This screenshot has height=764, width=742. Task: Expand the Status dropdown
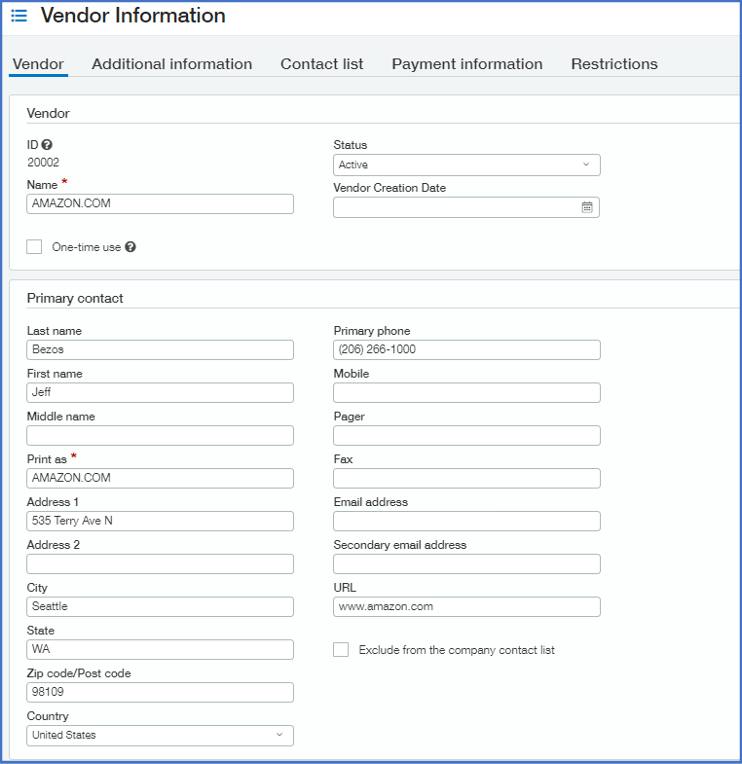[466, 165]
